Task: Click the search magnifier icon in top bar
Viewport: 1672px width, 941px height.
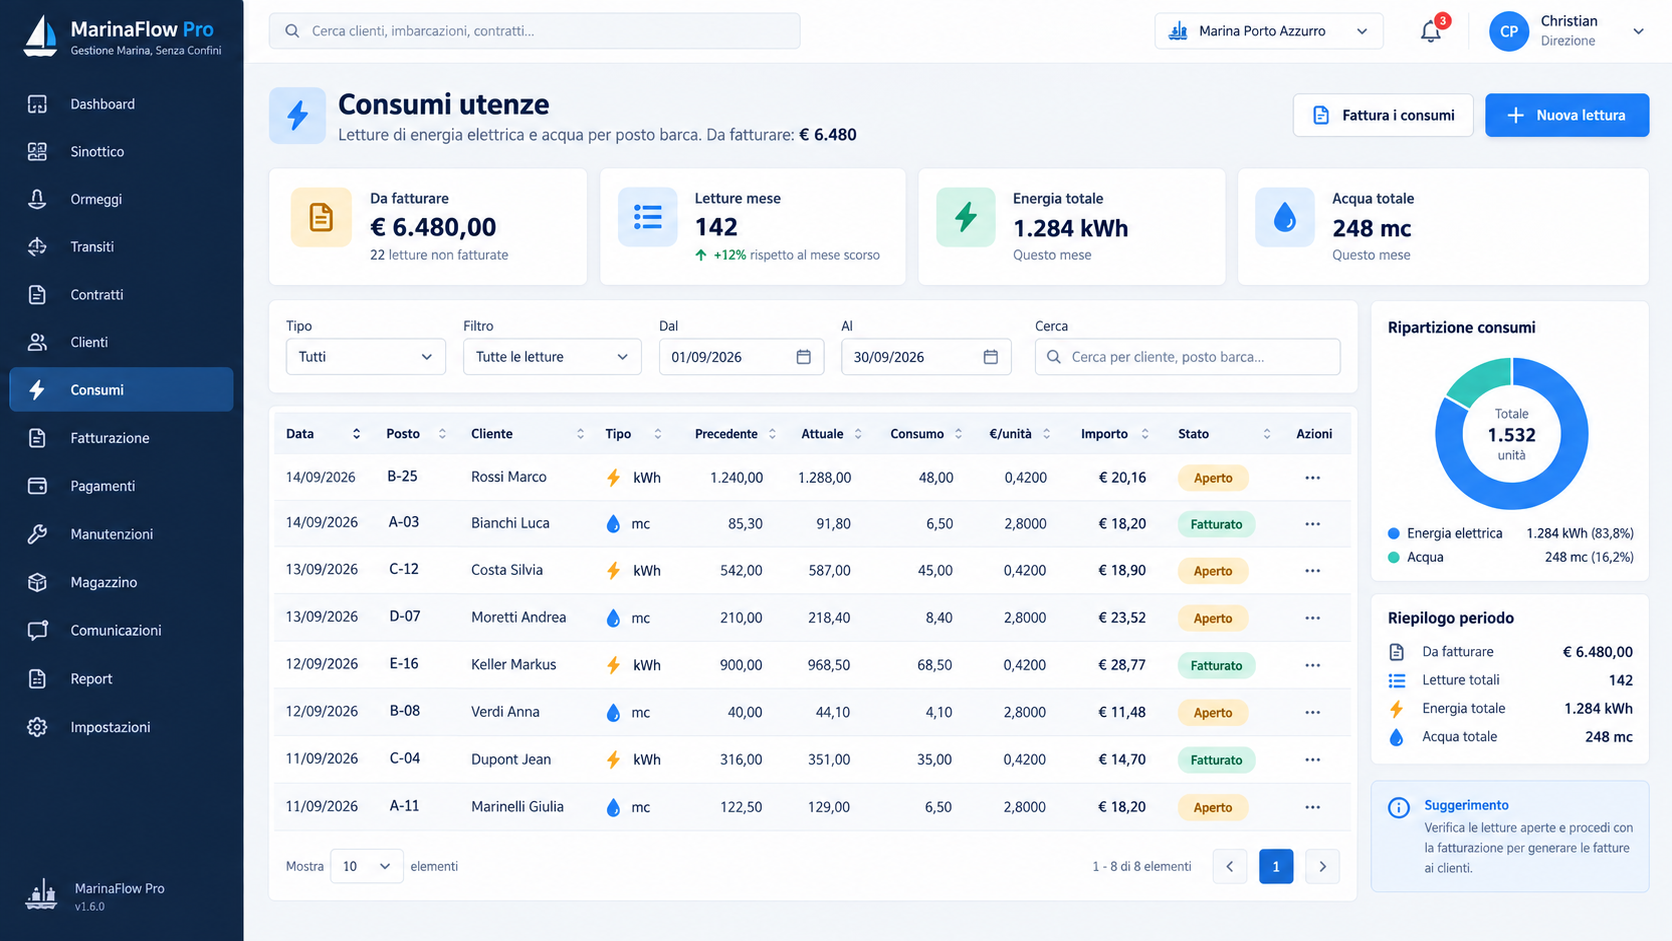Action: pyautogui.click(x=292, y=31)
